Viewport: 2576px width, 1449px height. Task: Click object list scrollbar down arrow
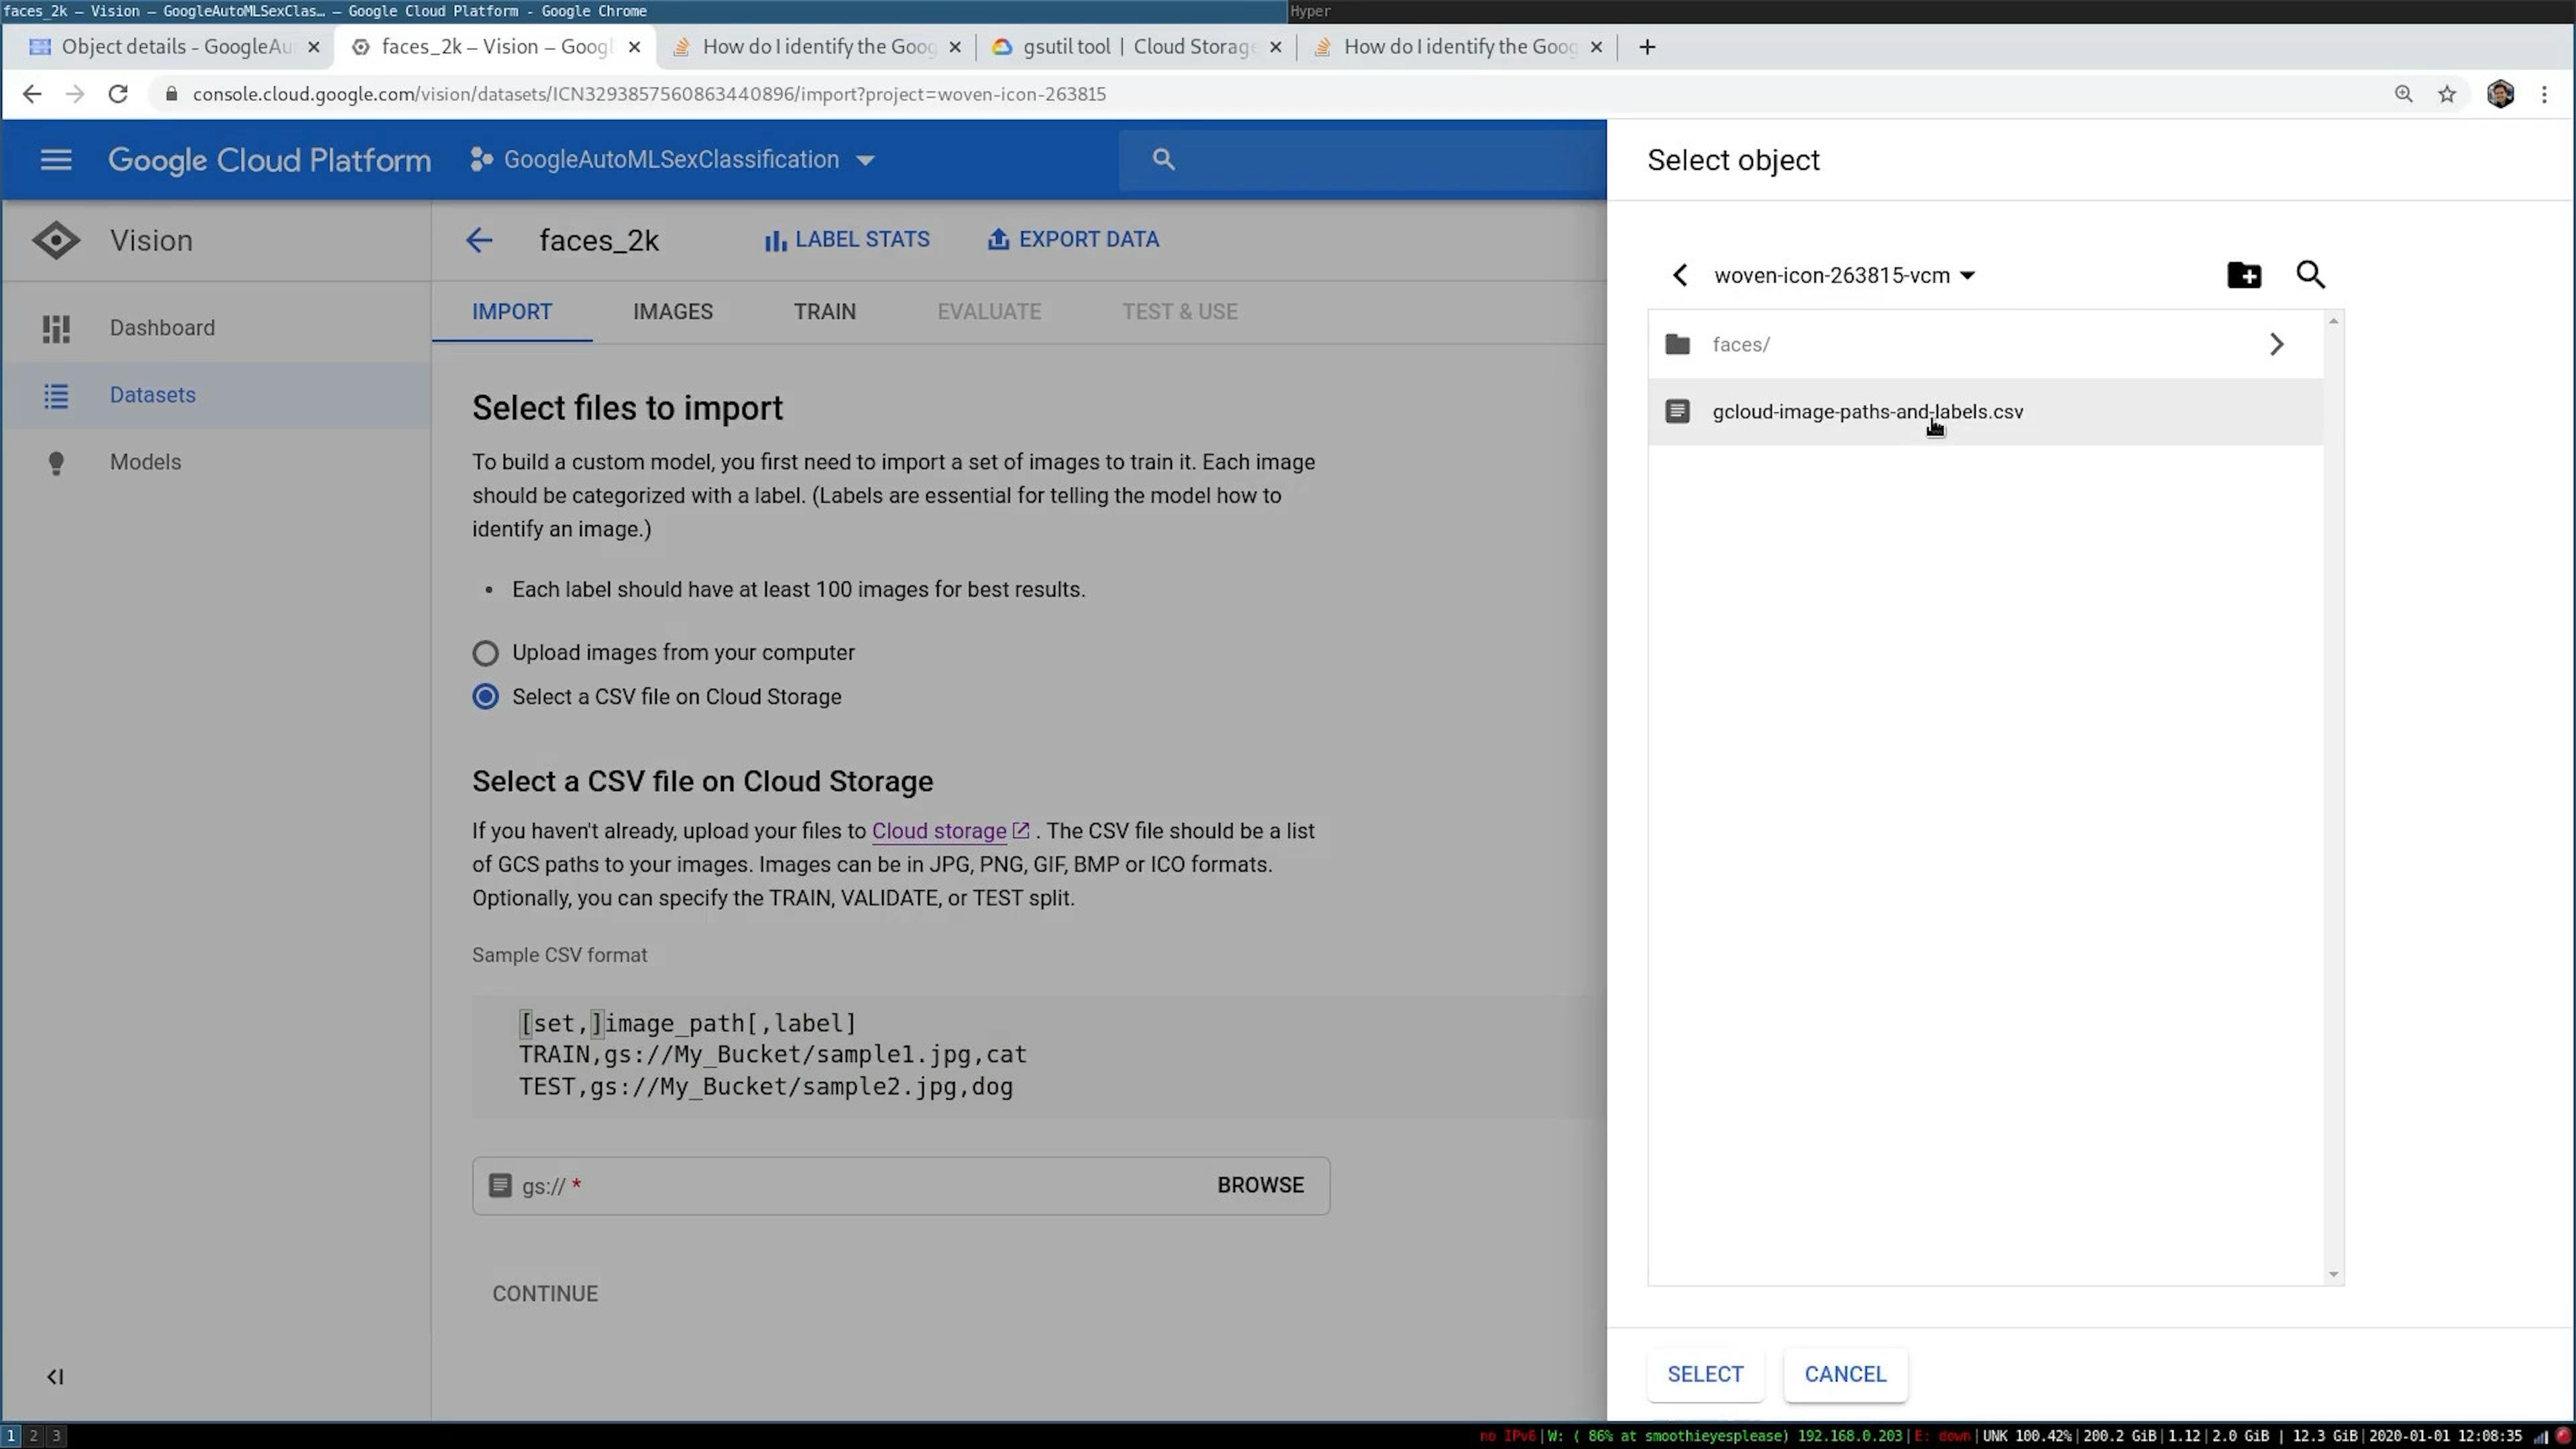point(2333,1275)
